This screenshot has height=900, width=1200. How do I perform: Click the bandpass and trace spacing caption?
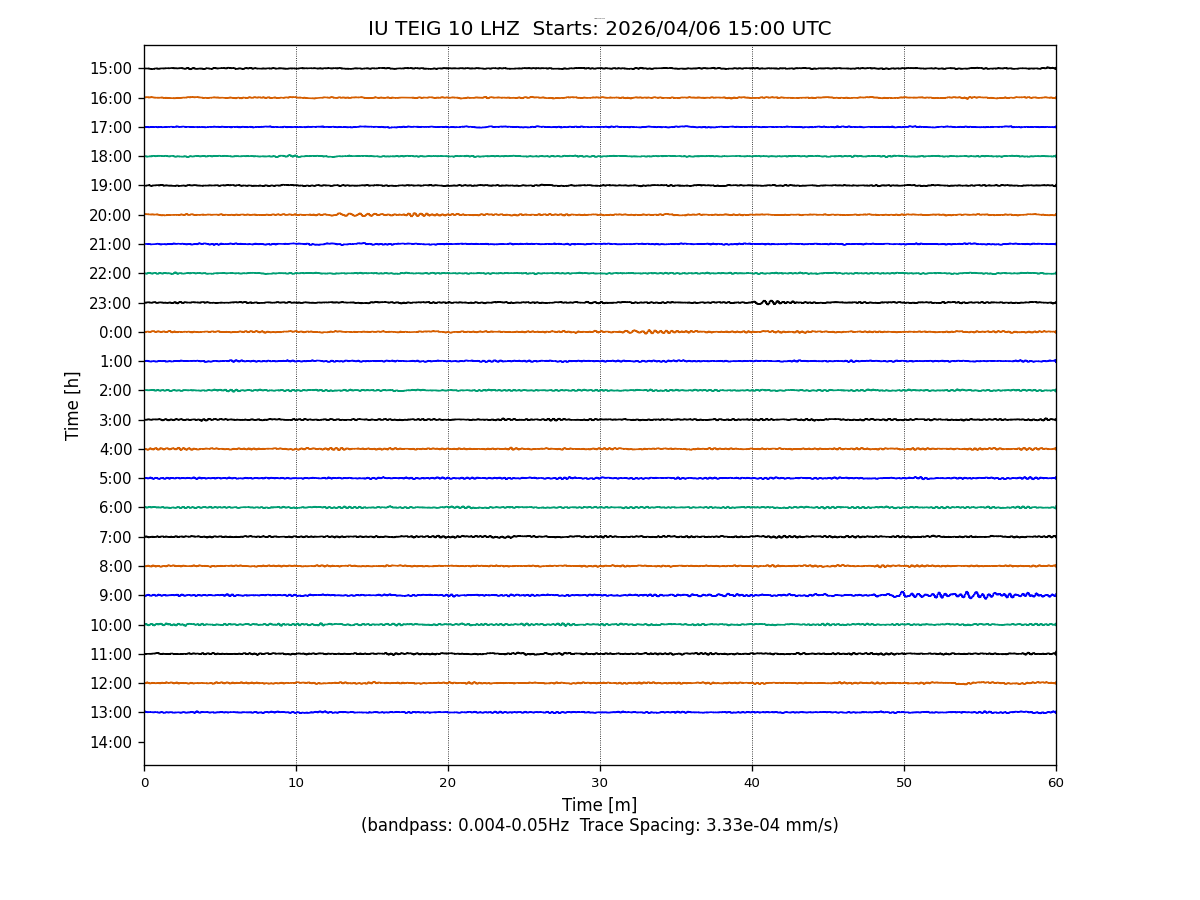tap(599, 826)
